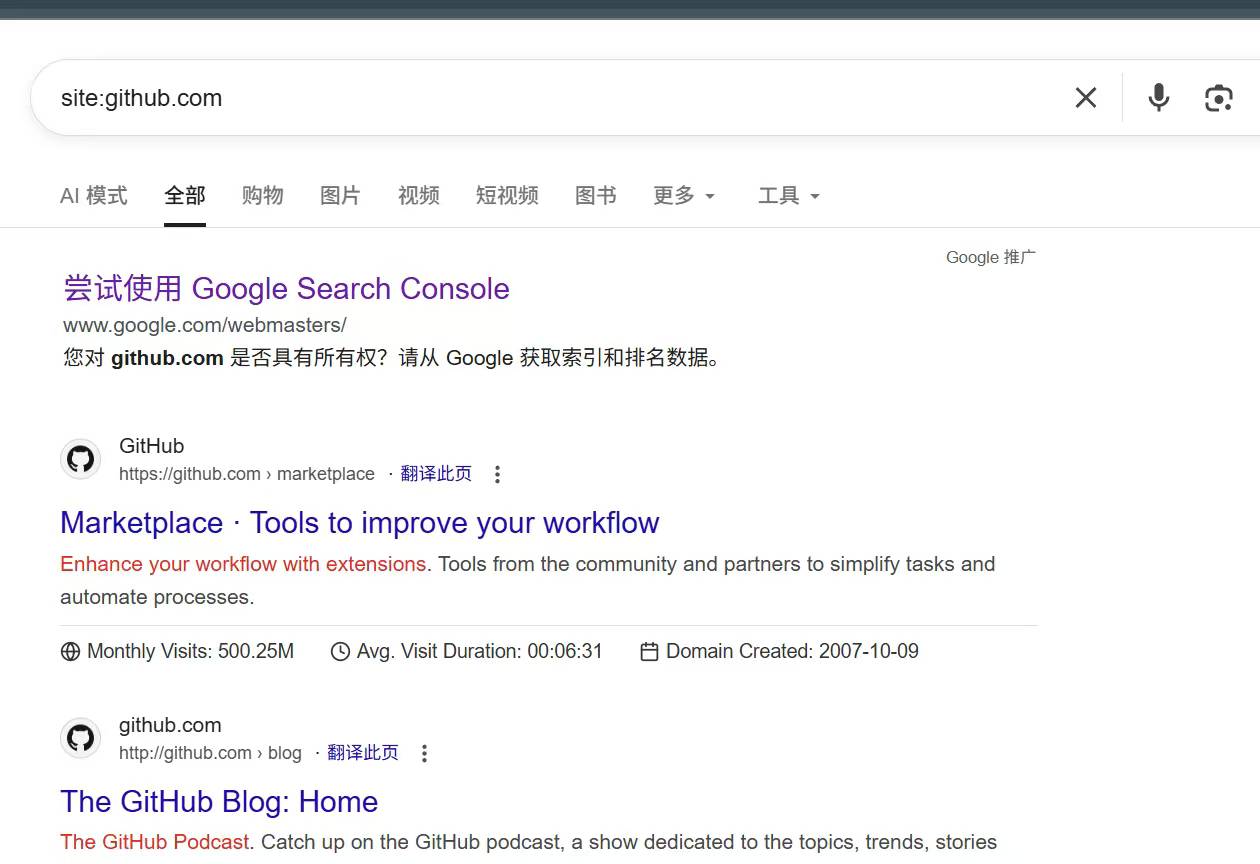Viewport: 1260px width, 864px height.
Task: Open the 视频 results tab
Action: 419,195
